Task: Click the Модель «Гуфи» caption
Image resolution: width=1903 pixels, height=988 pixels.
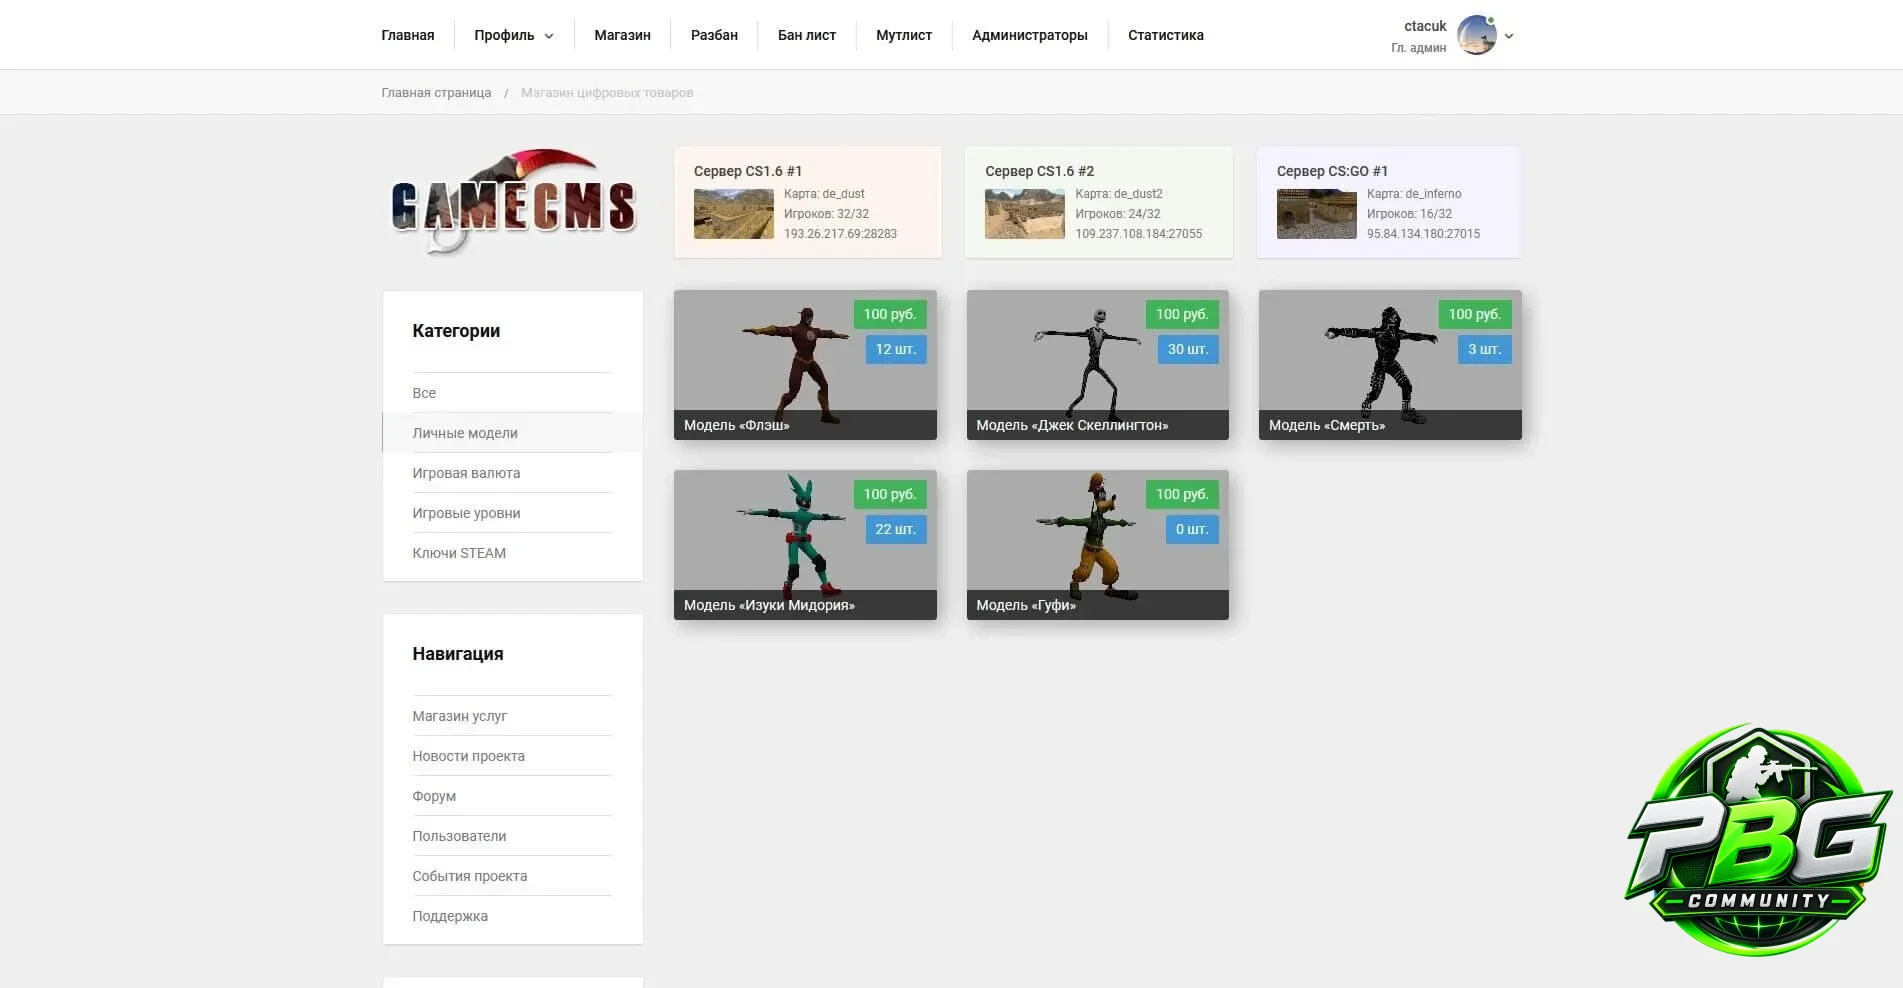Action: pos(1026,605)
